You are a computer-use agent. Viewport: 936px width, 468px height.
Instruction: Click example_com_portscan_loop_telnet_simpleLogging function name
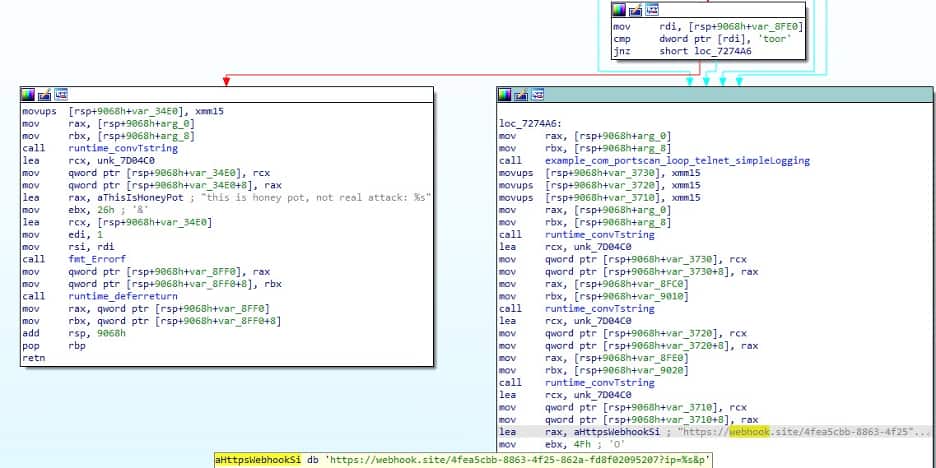[677, 160]
